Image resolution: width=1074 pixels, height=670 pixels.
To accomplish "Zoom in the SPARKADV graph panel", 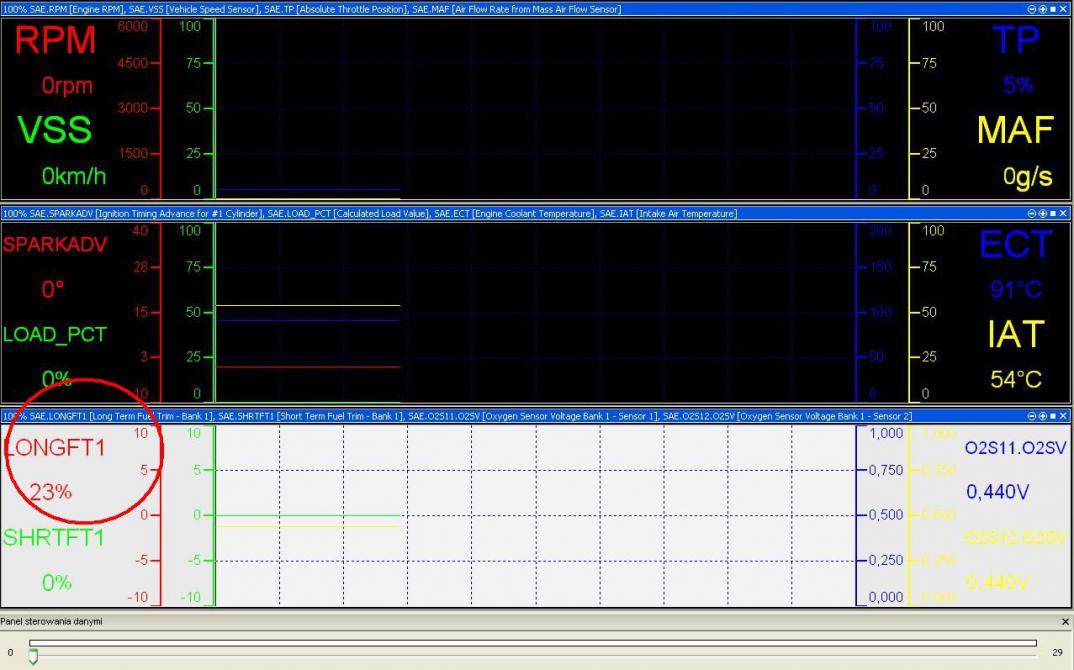I will [x=1042, y=213].
